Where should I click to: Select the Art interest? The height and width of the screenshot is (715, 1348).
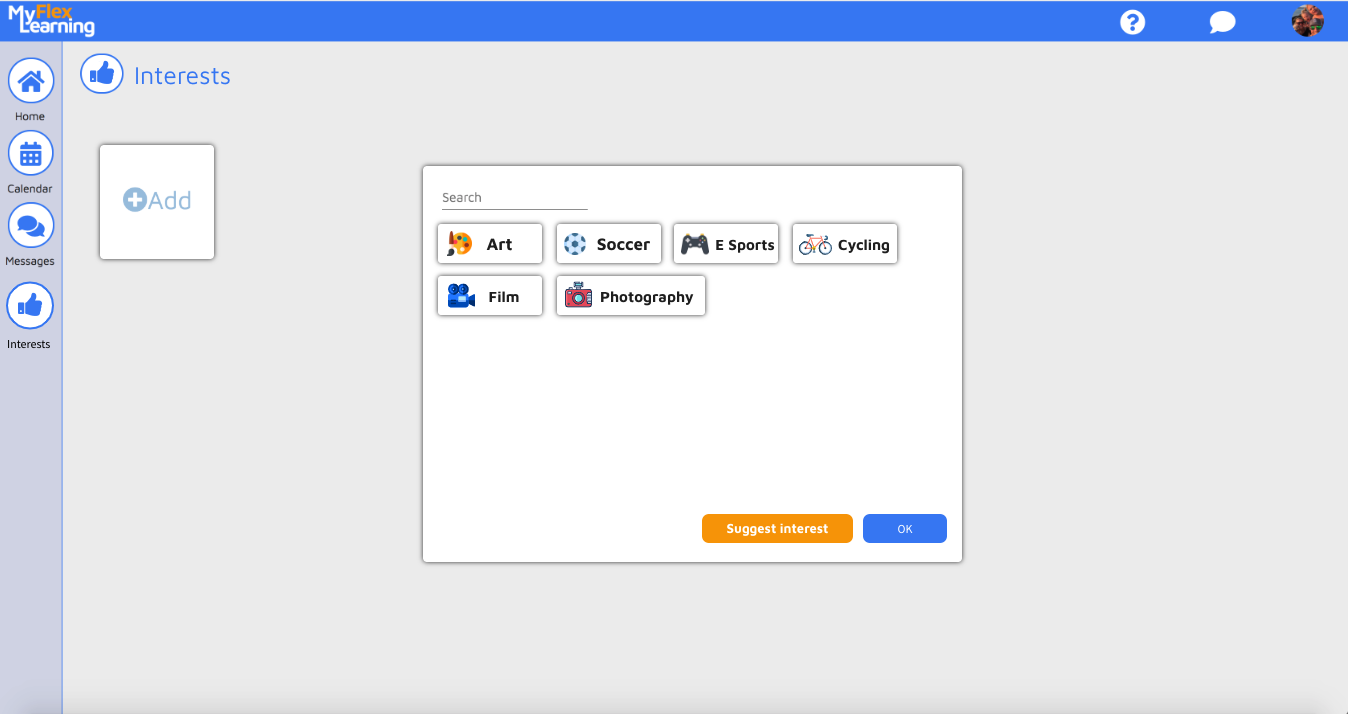click(490, 244)
